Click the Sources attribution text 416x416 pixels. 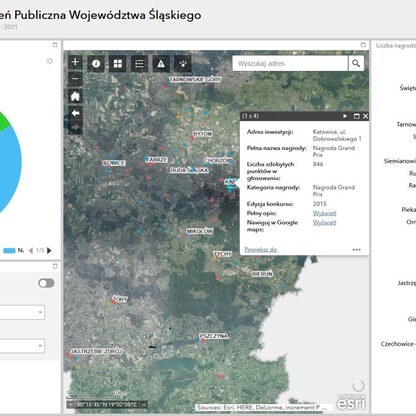262,407
